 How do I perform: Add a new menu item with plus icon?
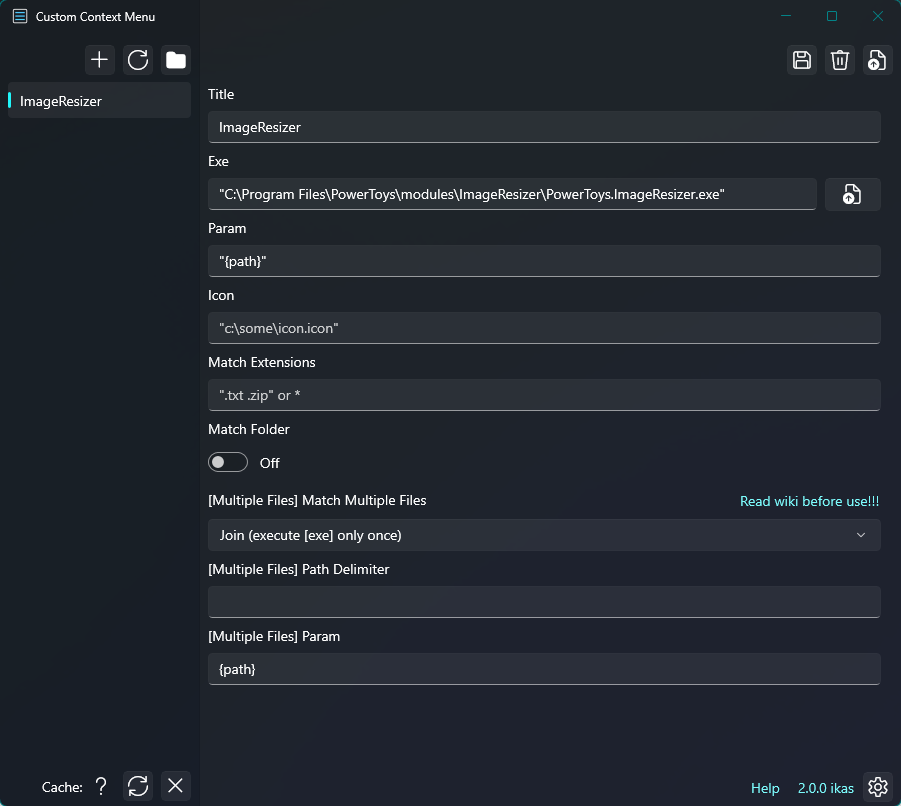99,60
